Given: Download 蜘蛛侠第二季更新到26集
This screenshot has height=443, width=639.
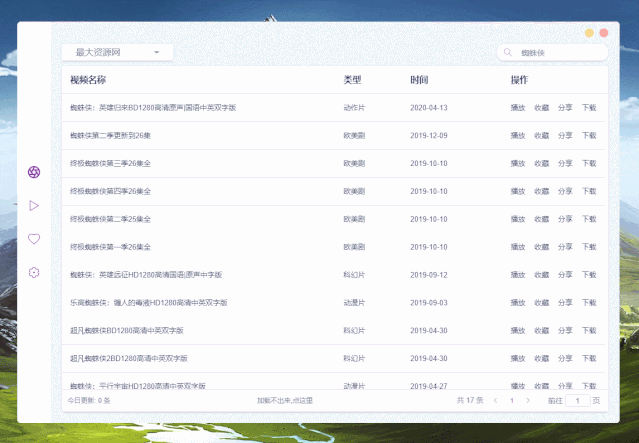Looking at the screenshot, I should (x=589, y=135).
